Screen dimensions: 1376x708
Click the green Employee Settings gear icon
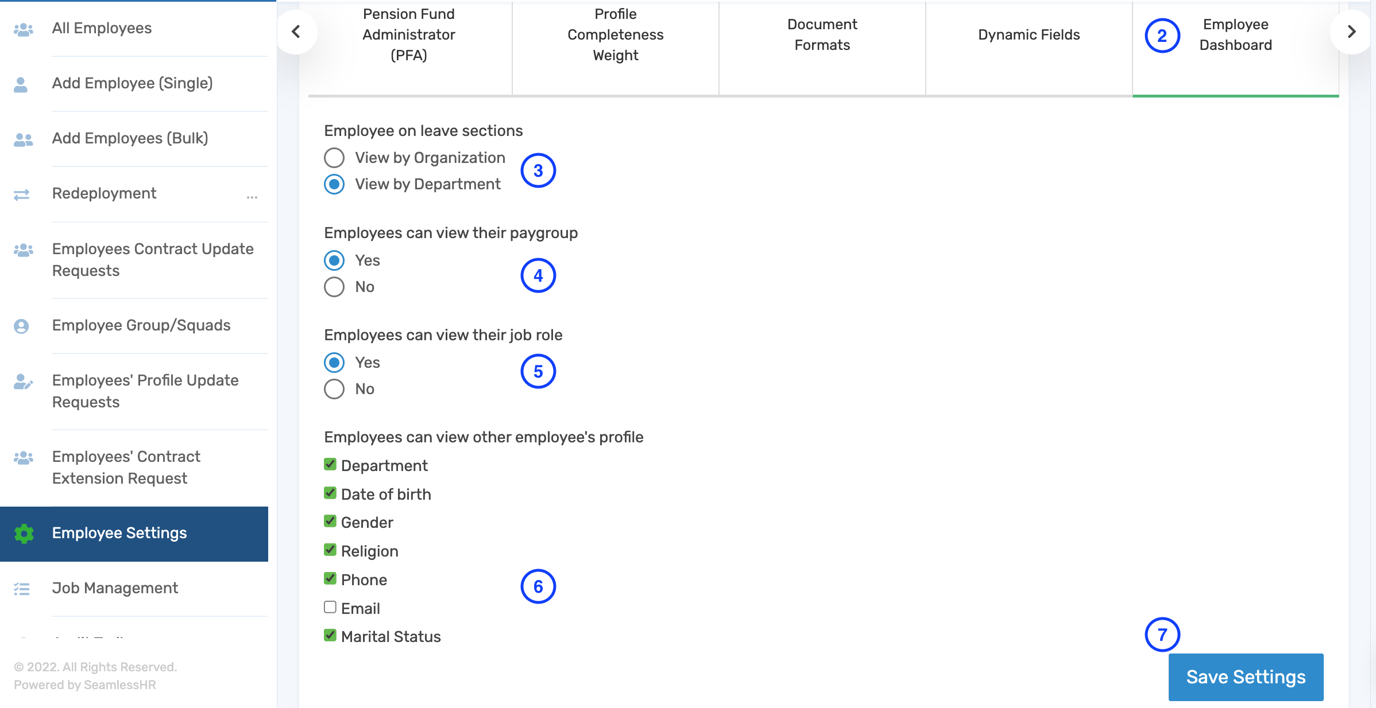click(23, 533)
